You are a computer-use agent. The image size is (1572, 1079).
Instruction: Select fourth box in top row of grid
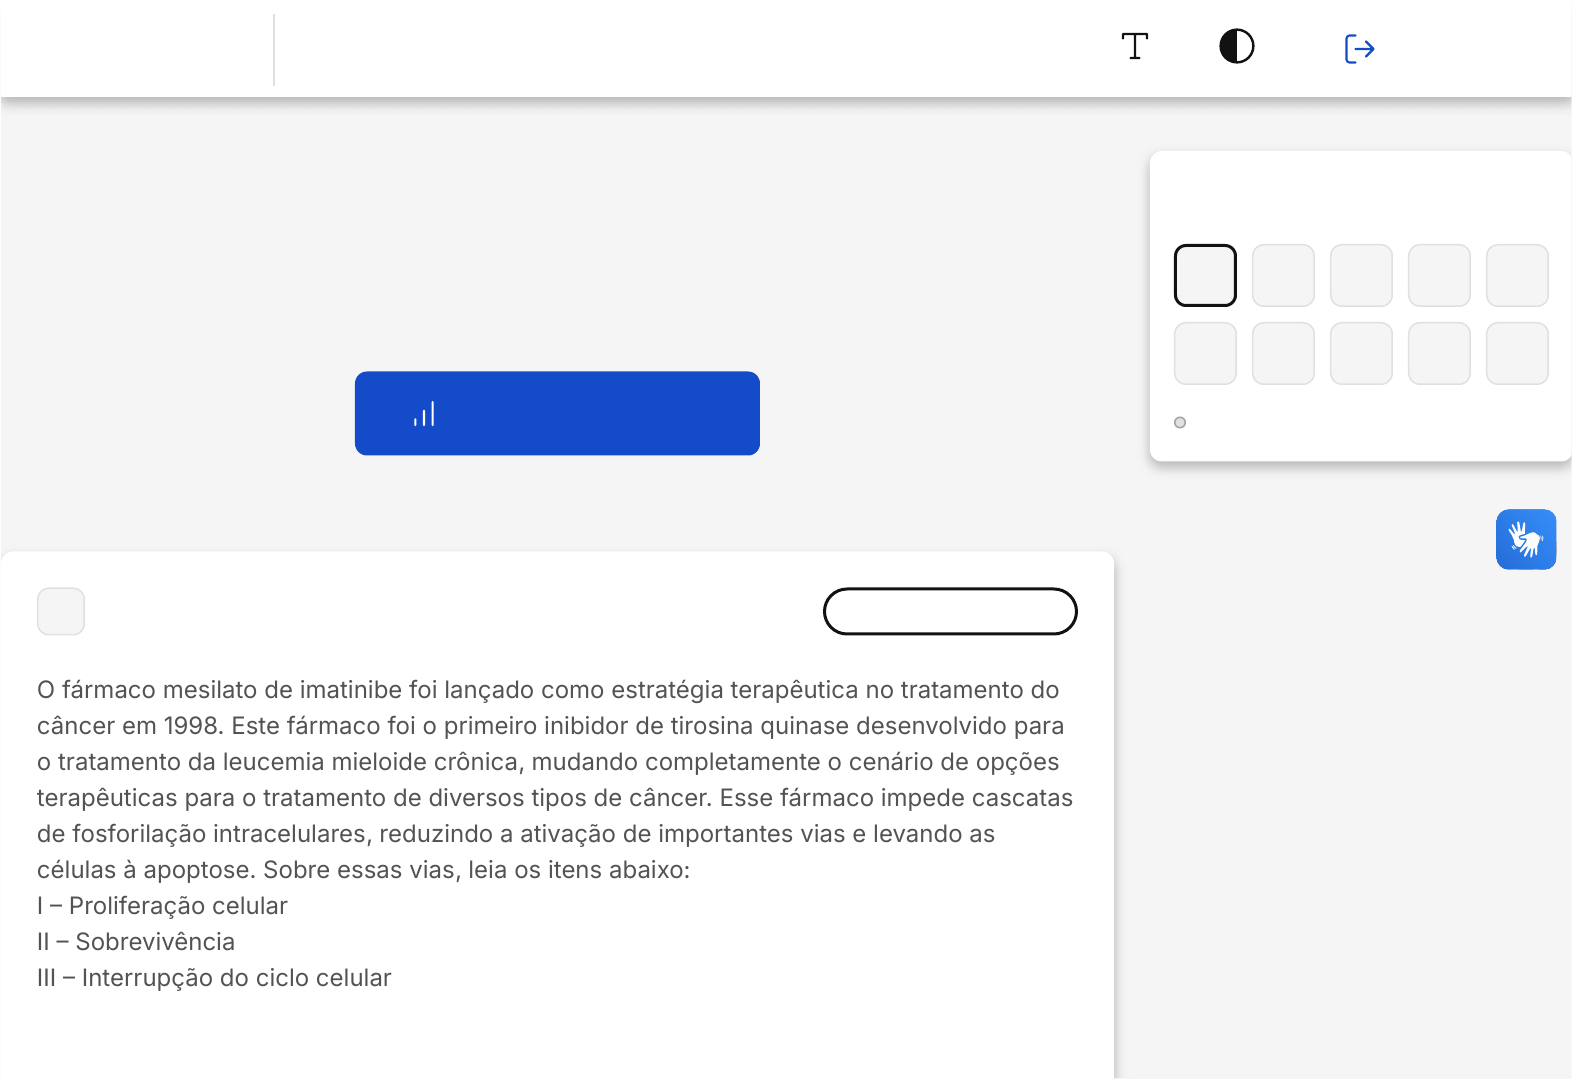coord(1439,275)
